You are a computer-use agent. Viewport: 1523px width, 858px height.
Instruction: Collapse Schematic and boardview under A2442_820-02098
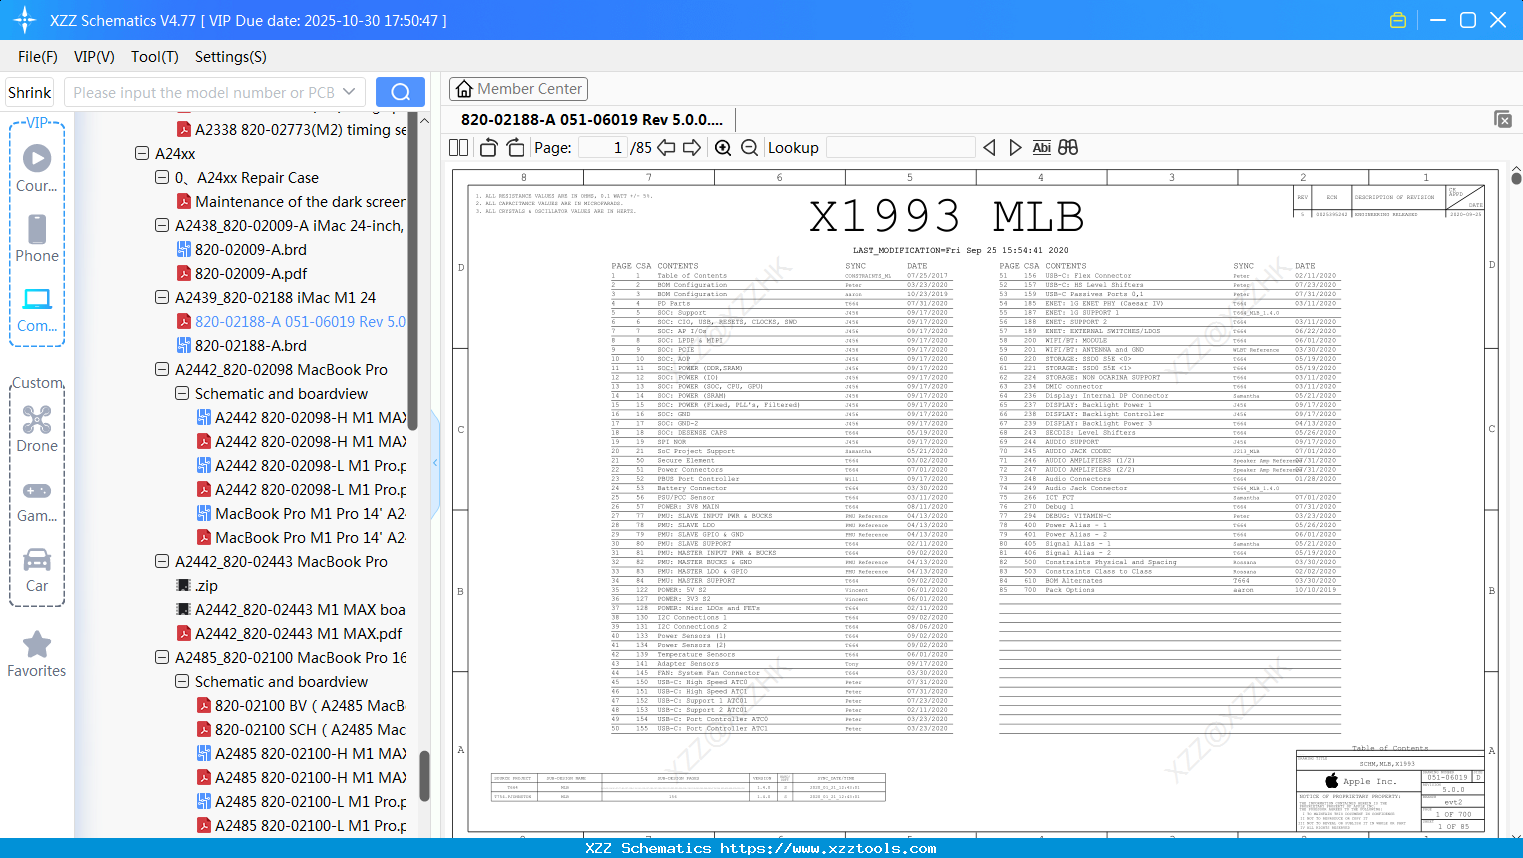(182, 394)
